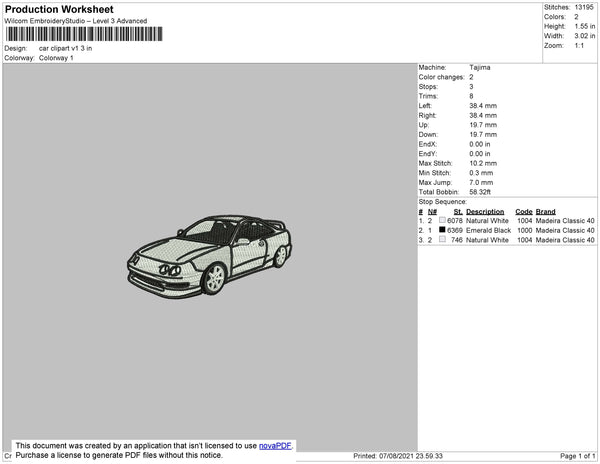Click the Code column header

point(524,212)
